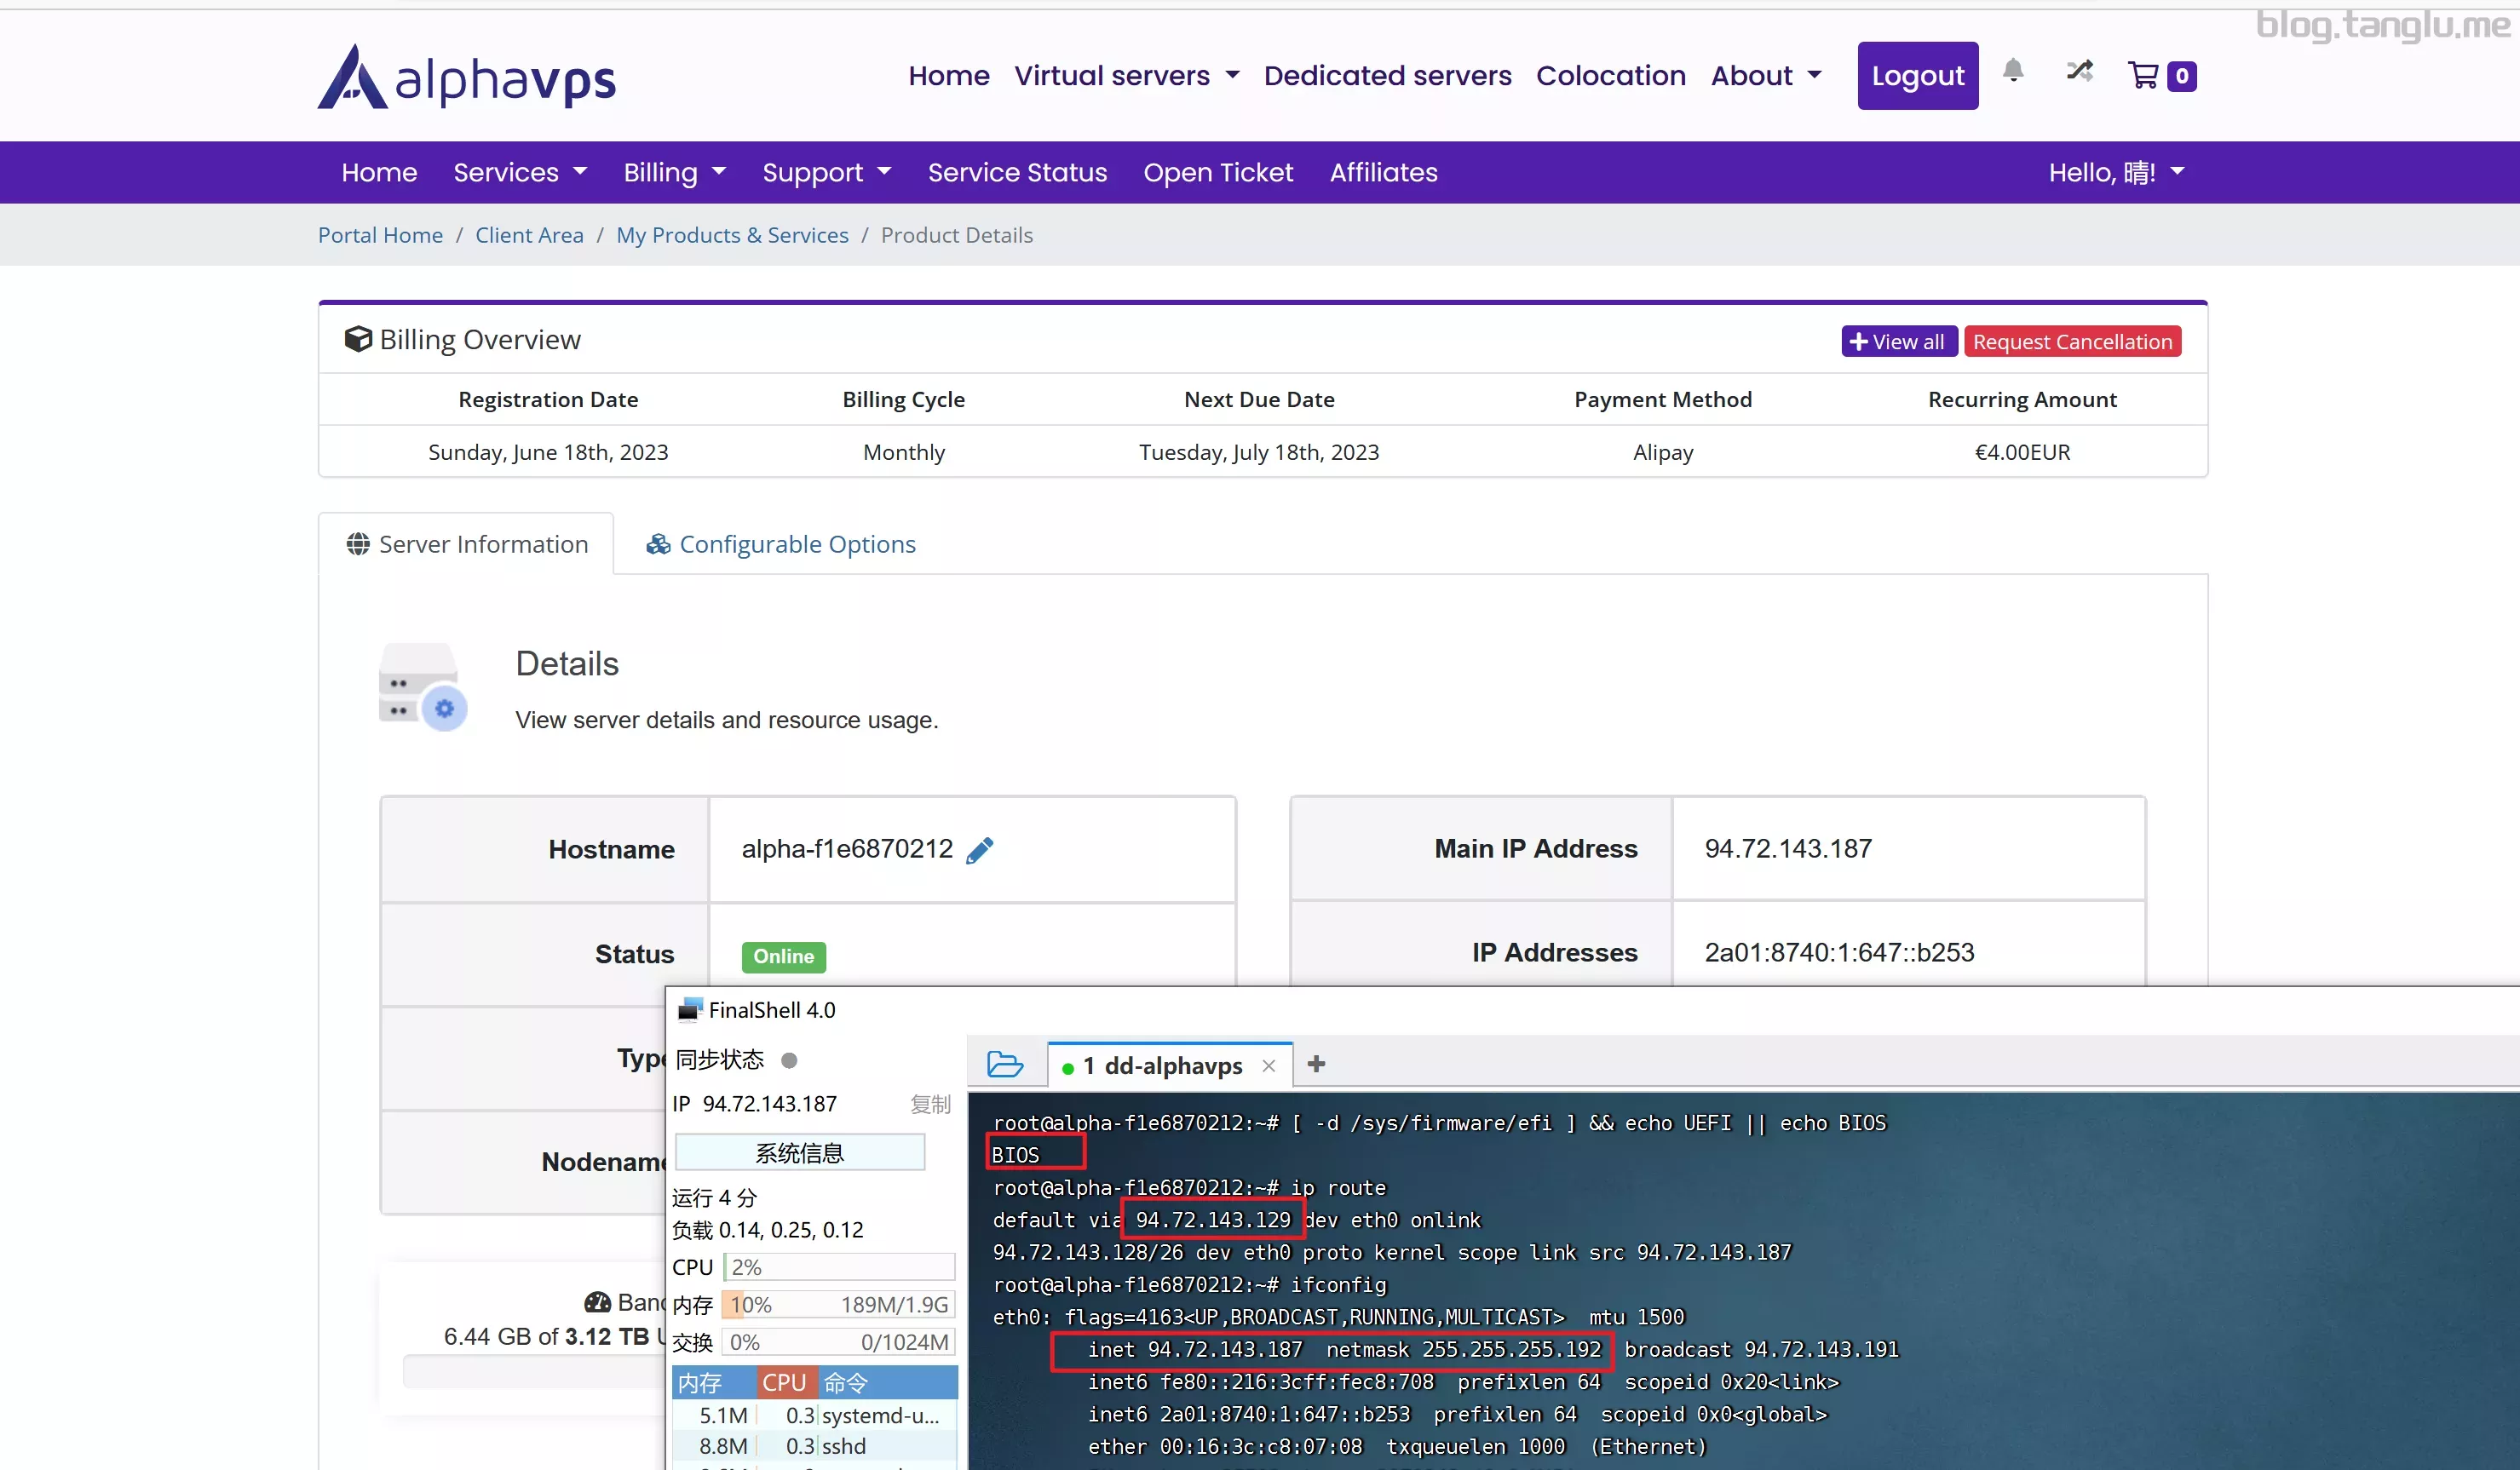This screenshot has width=2520, height=1470.
Task: Close the dd-alphavps terminal tab
Action: tap(1269, 1066)
